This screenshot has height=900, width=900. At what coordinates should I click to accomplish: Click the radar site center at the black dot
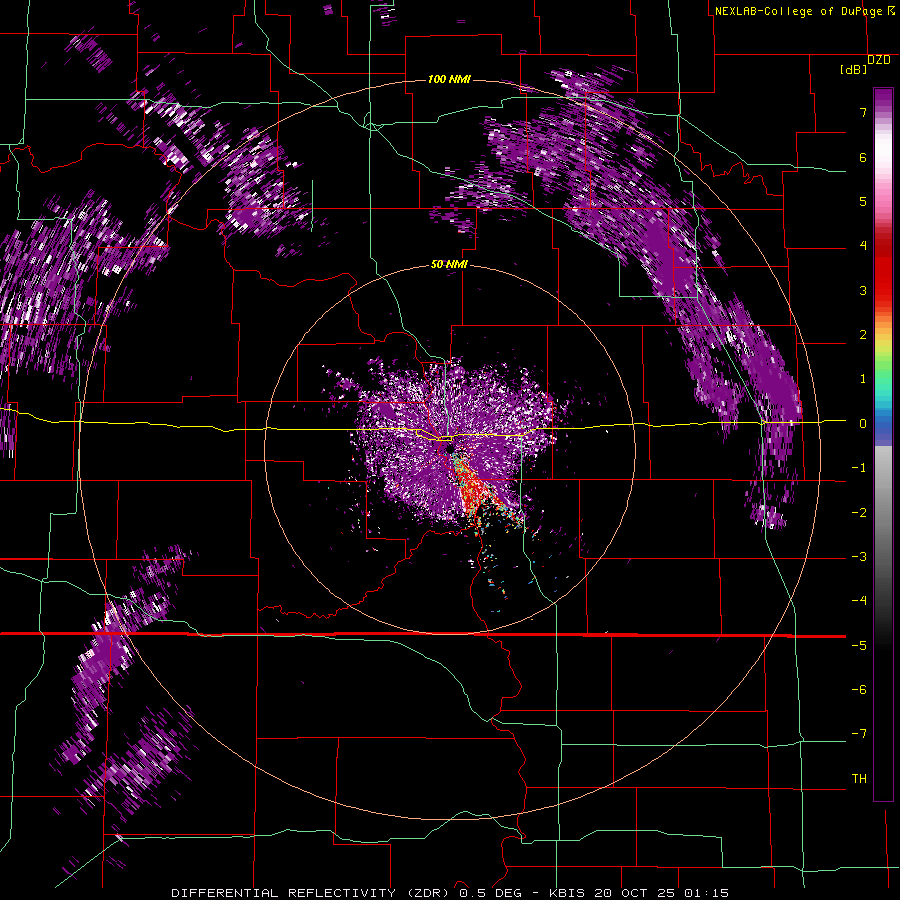[448, 448]
